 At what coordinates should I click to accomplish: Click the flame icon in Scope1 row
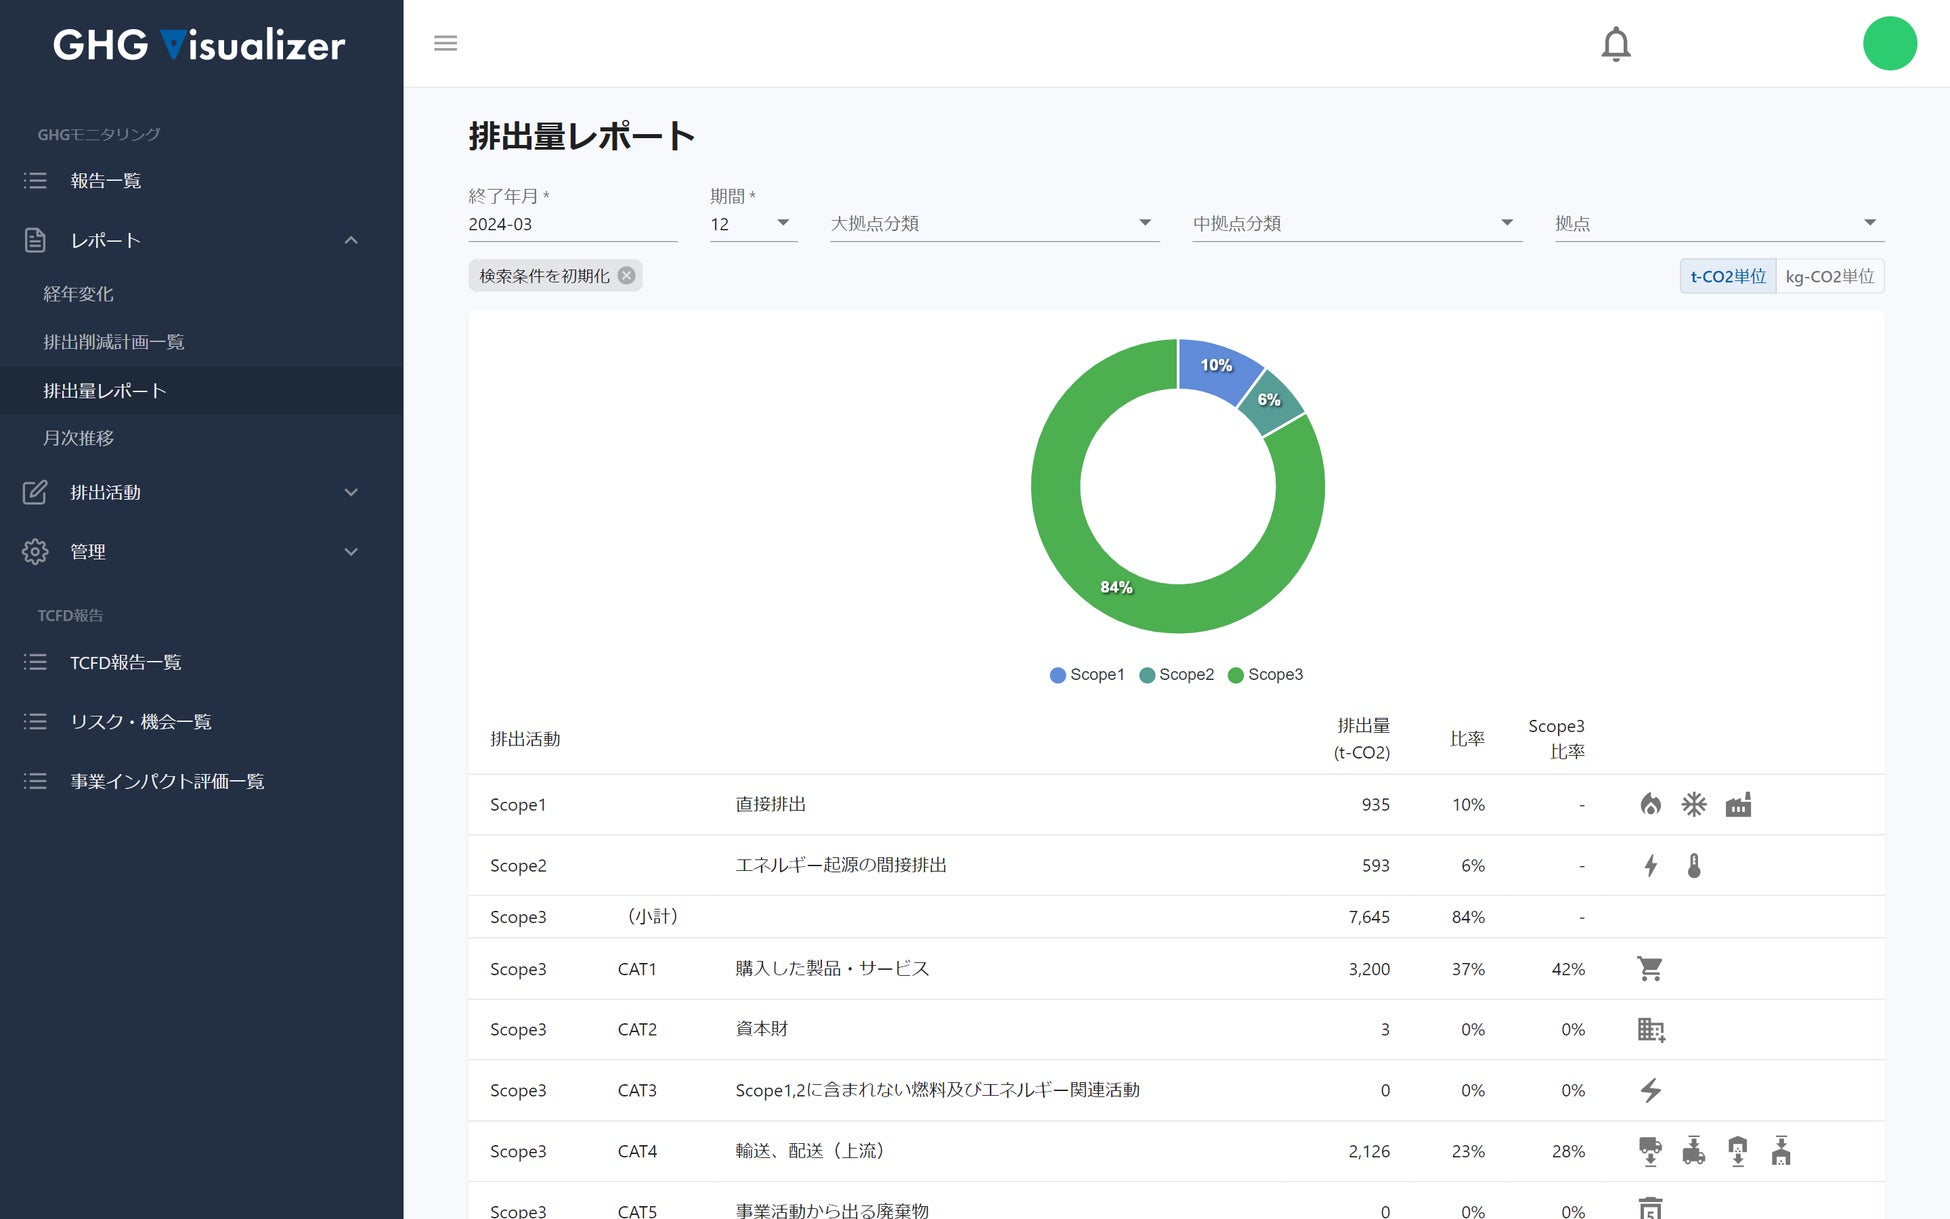(x=1650, y=804)
